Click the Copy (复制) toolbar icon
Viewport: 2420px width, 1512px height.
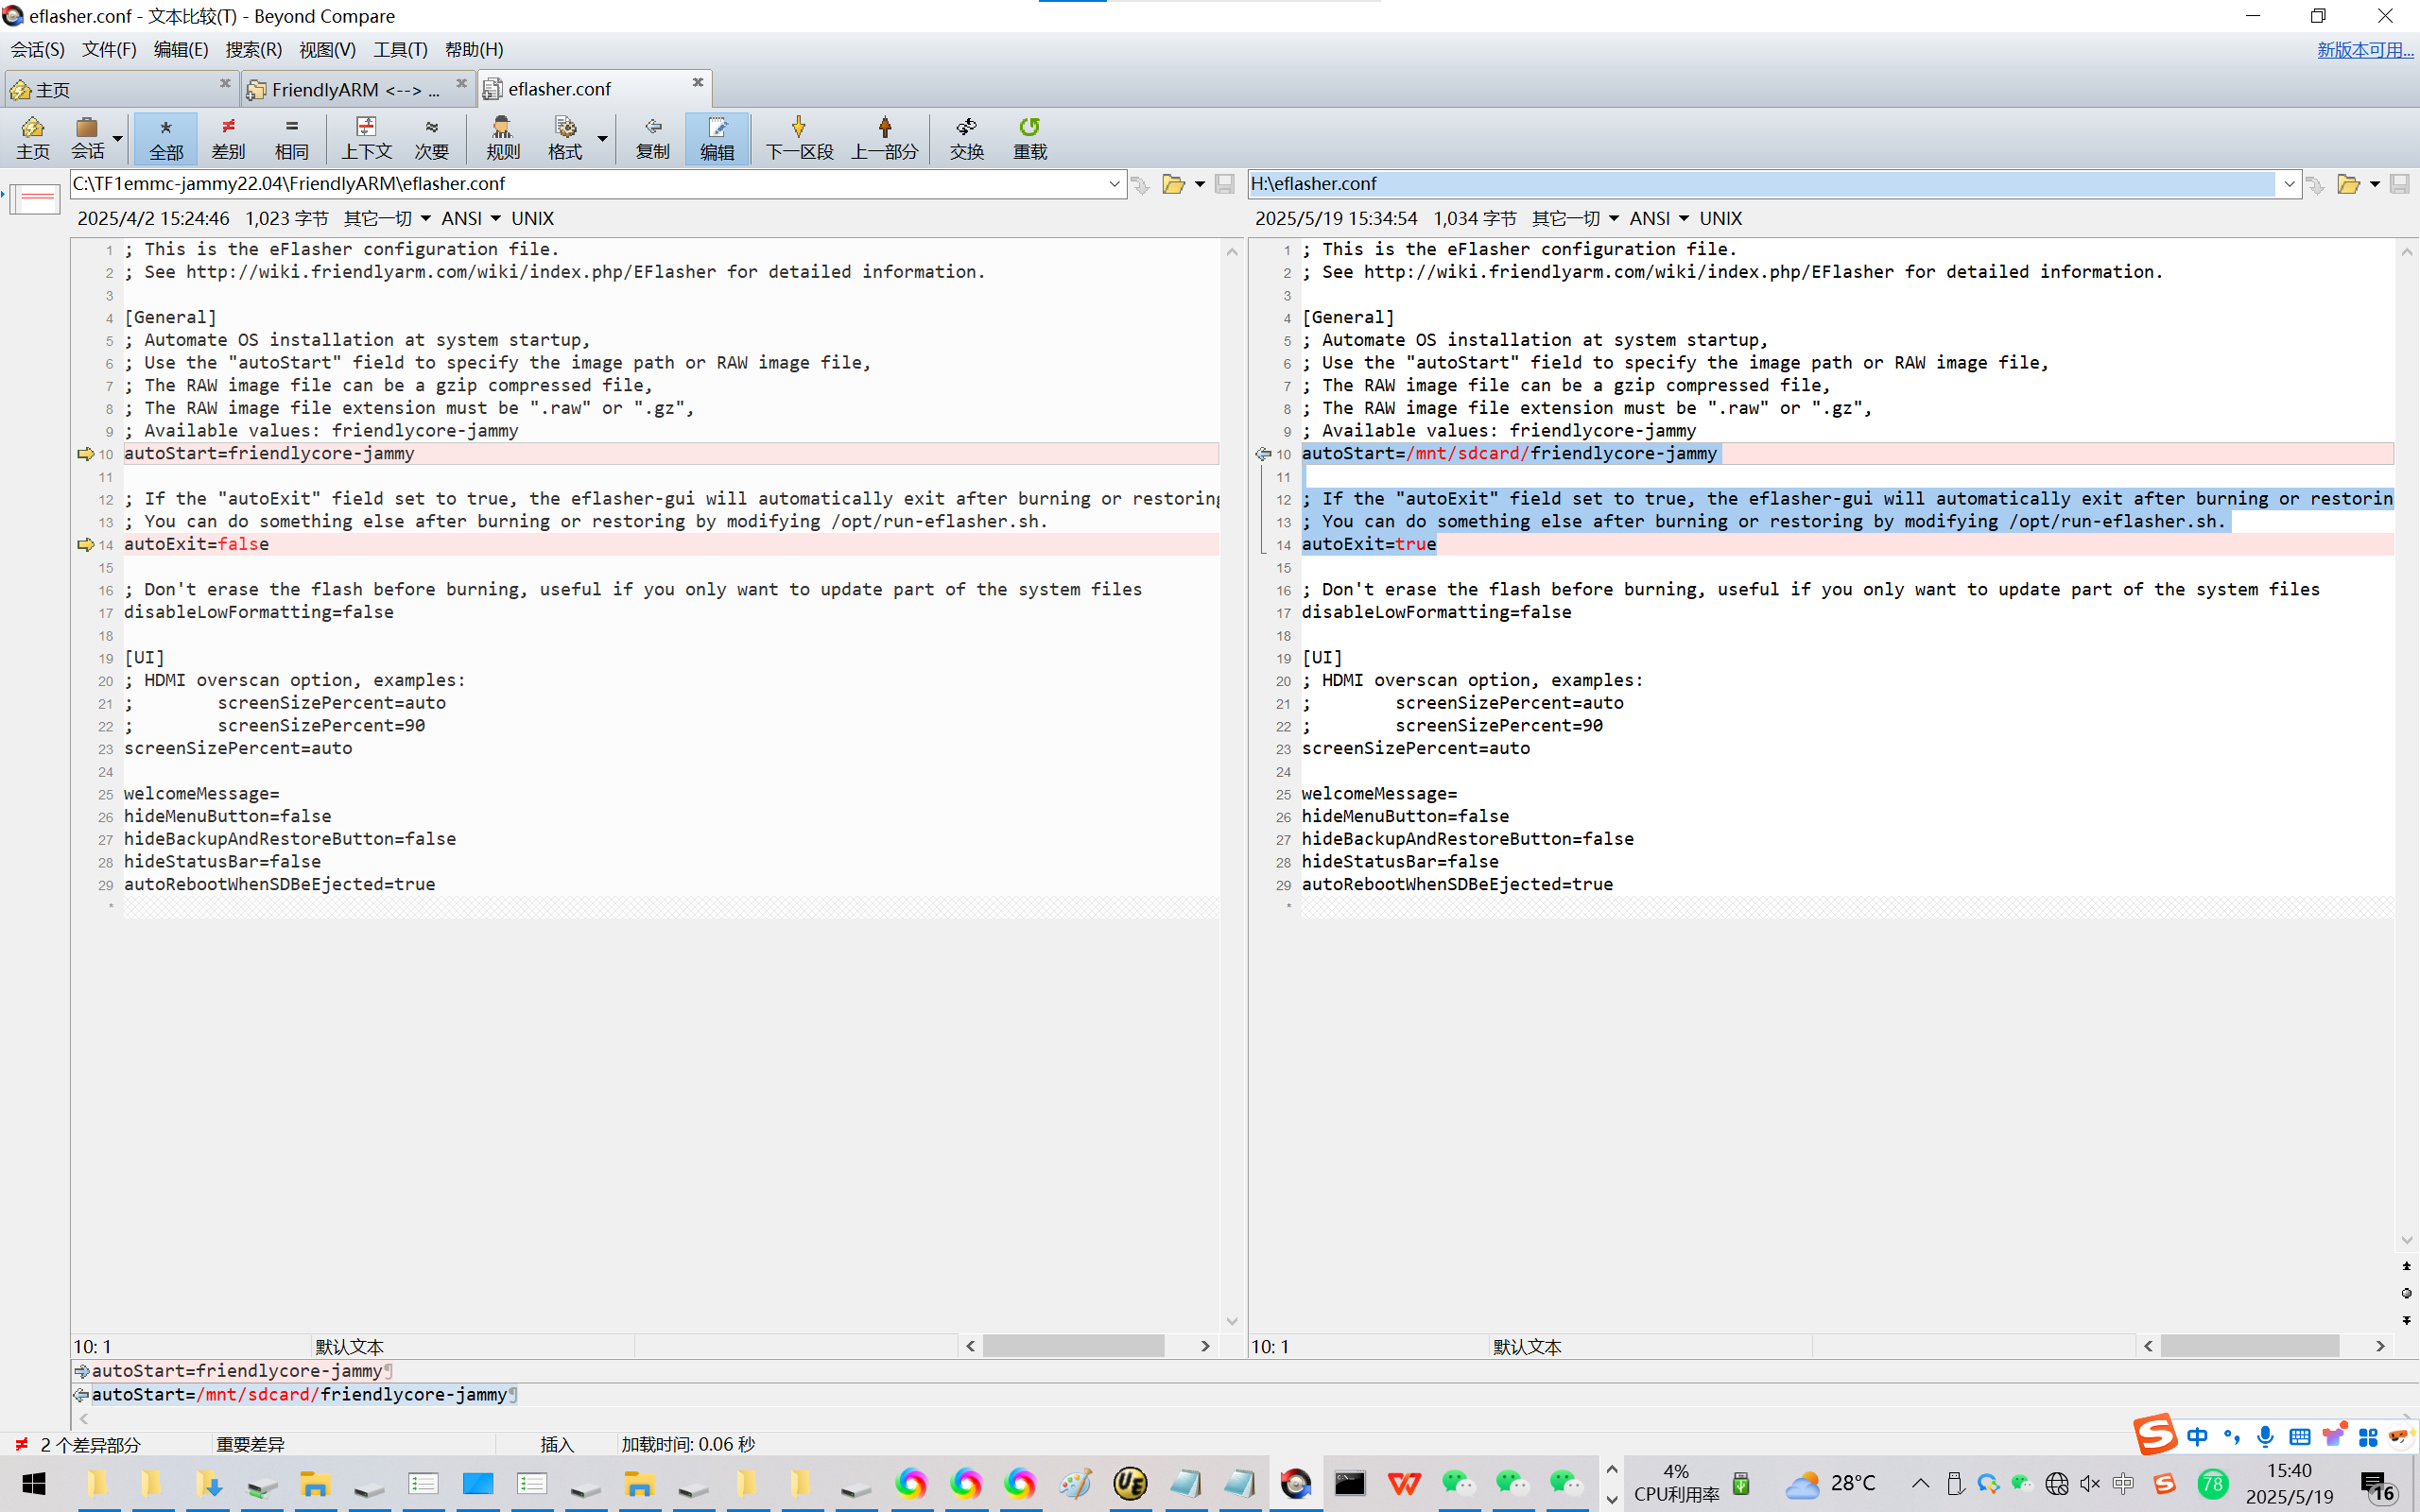click(652, 137)
